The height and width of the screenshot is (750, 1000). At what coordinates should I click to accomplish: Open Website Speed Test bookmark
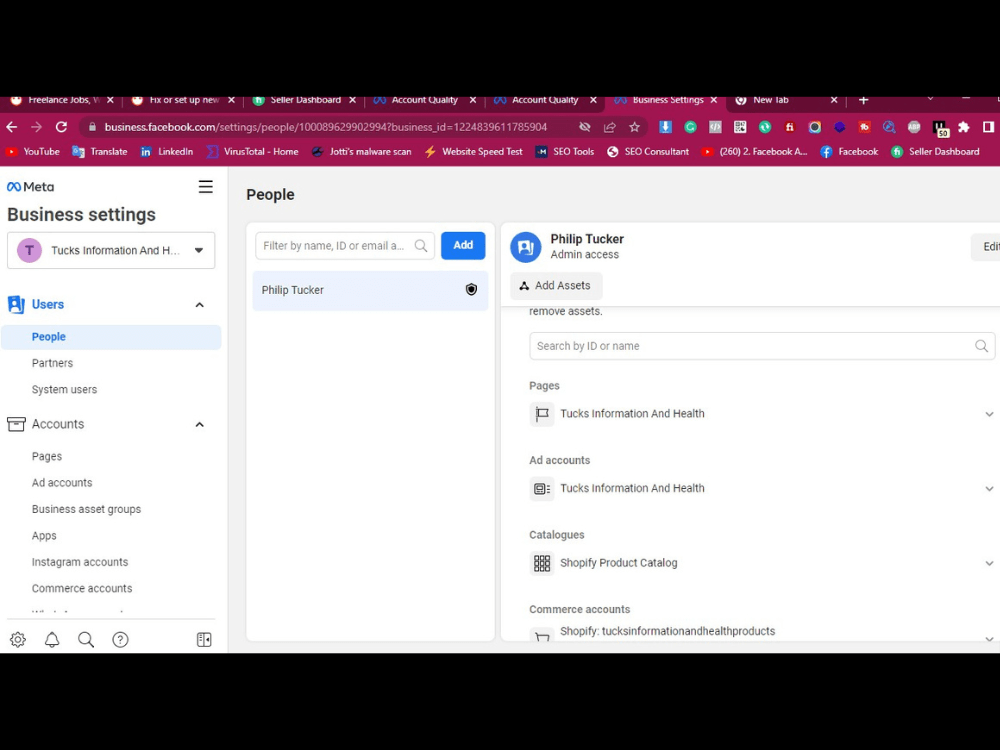[473, 152]
